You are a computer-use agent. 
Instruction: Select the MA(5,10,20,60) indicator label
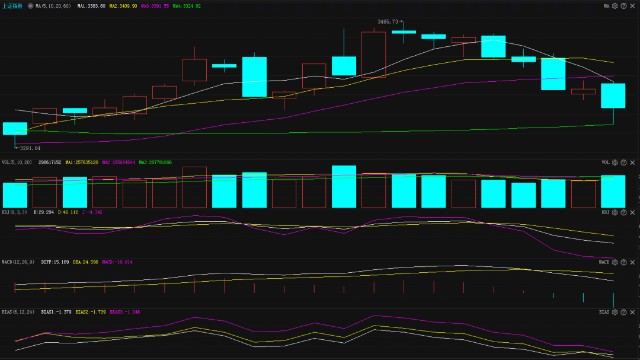(53, 6)
